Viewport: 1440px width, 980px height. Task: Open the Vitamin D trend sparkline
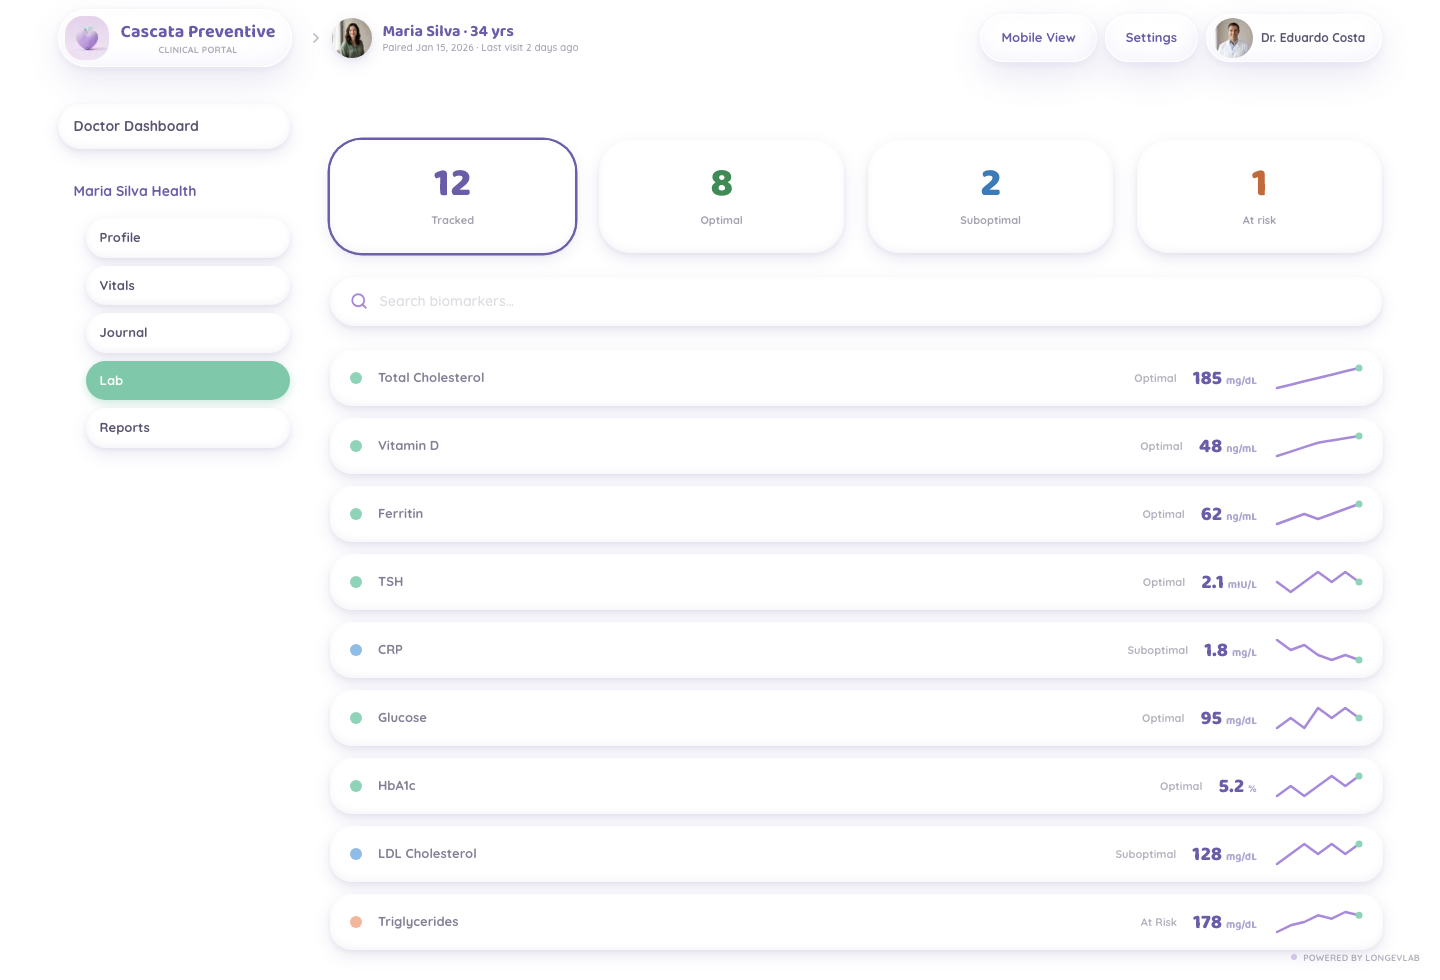pyautogui.click(x=1319, y=445)
